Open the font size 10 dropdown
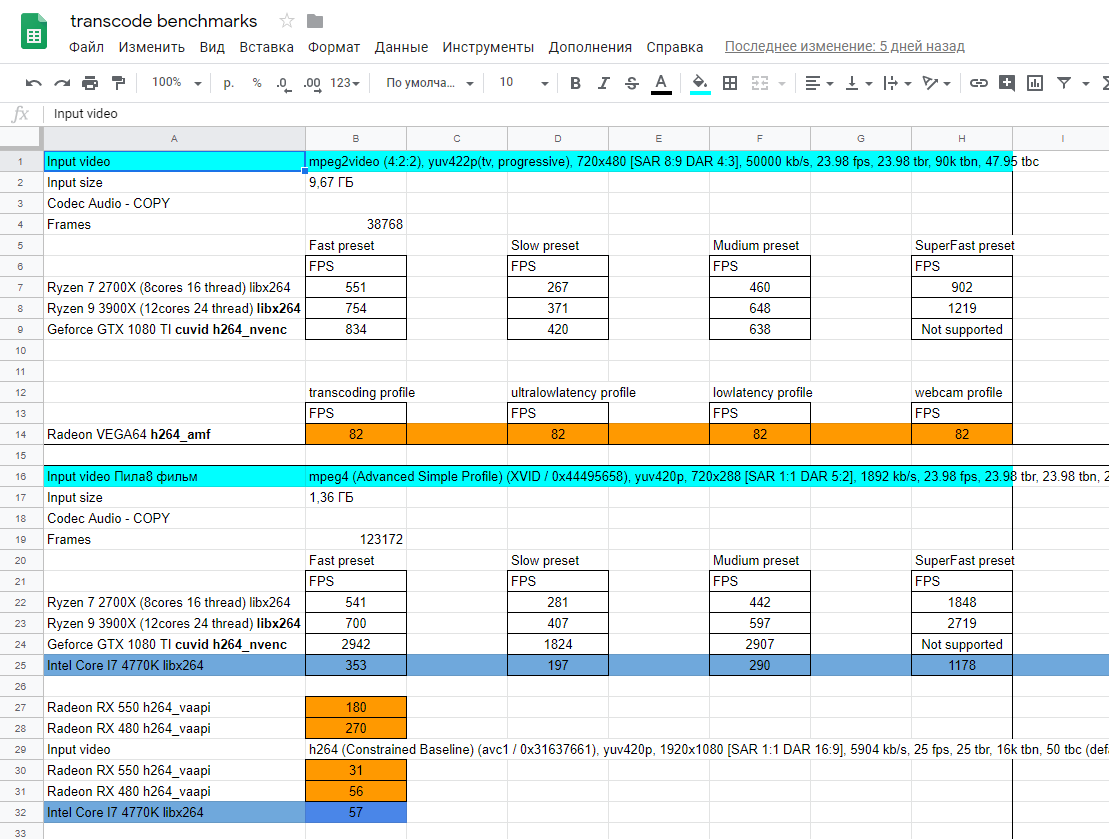The height and width of the screenshot is (839, 1109). (523, 83)
